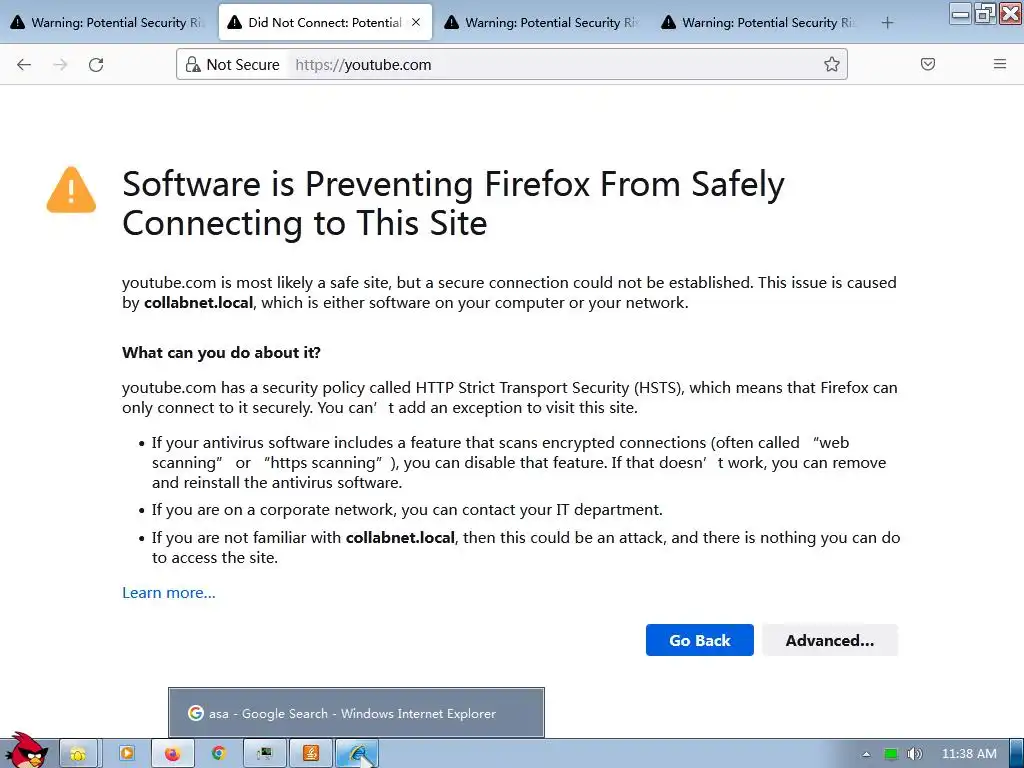Reload the current page

96,65
